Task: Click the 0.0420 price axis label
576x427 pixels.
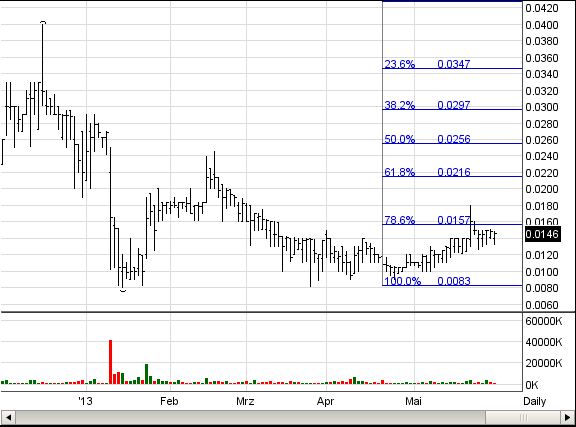Action: (x=542, y=8)
